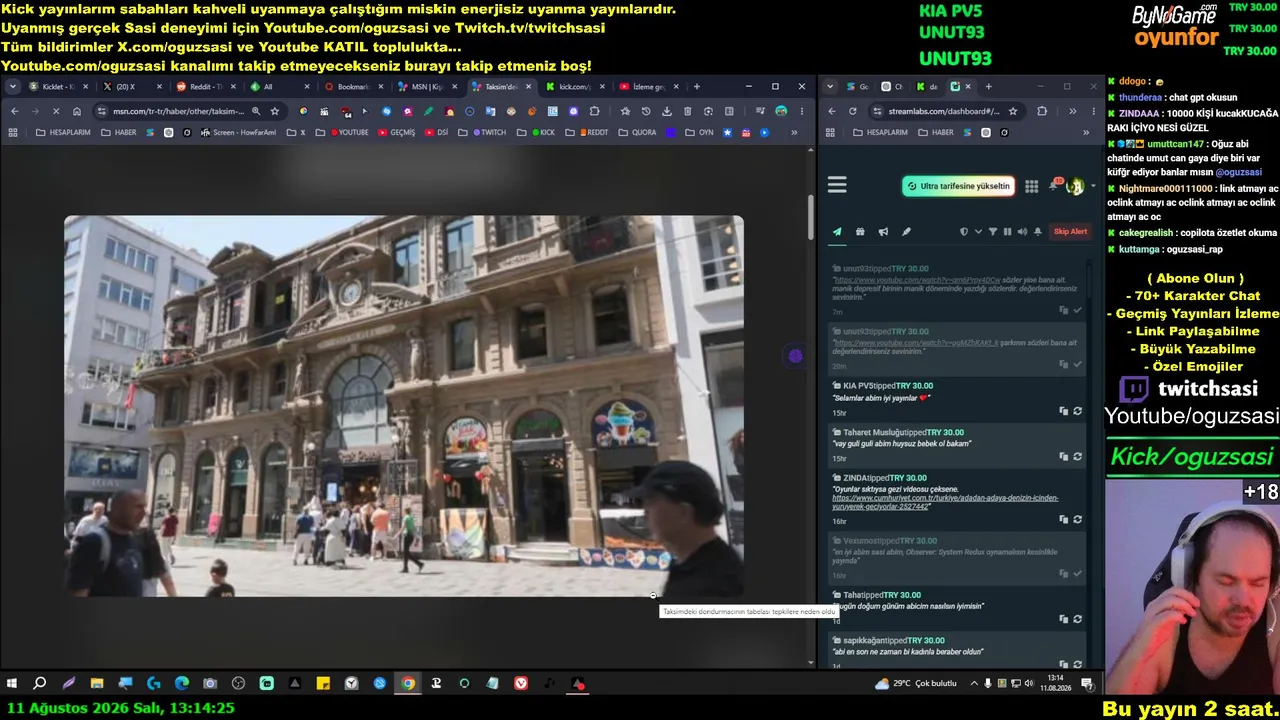Click the shield moderation icon
The height and width of the screenshot is (720, 1280).
click(x=964, y=232)
